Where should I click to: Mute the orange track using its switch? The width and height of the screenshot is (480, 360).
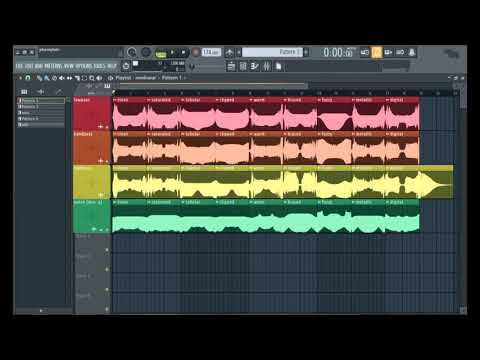pos(107,161)
